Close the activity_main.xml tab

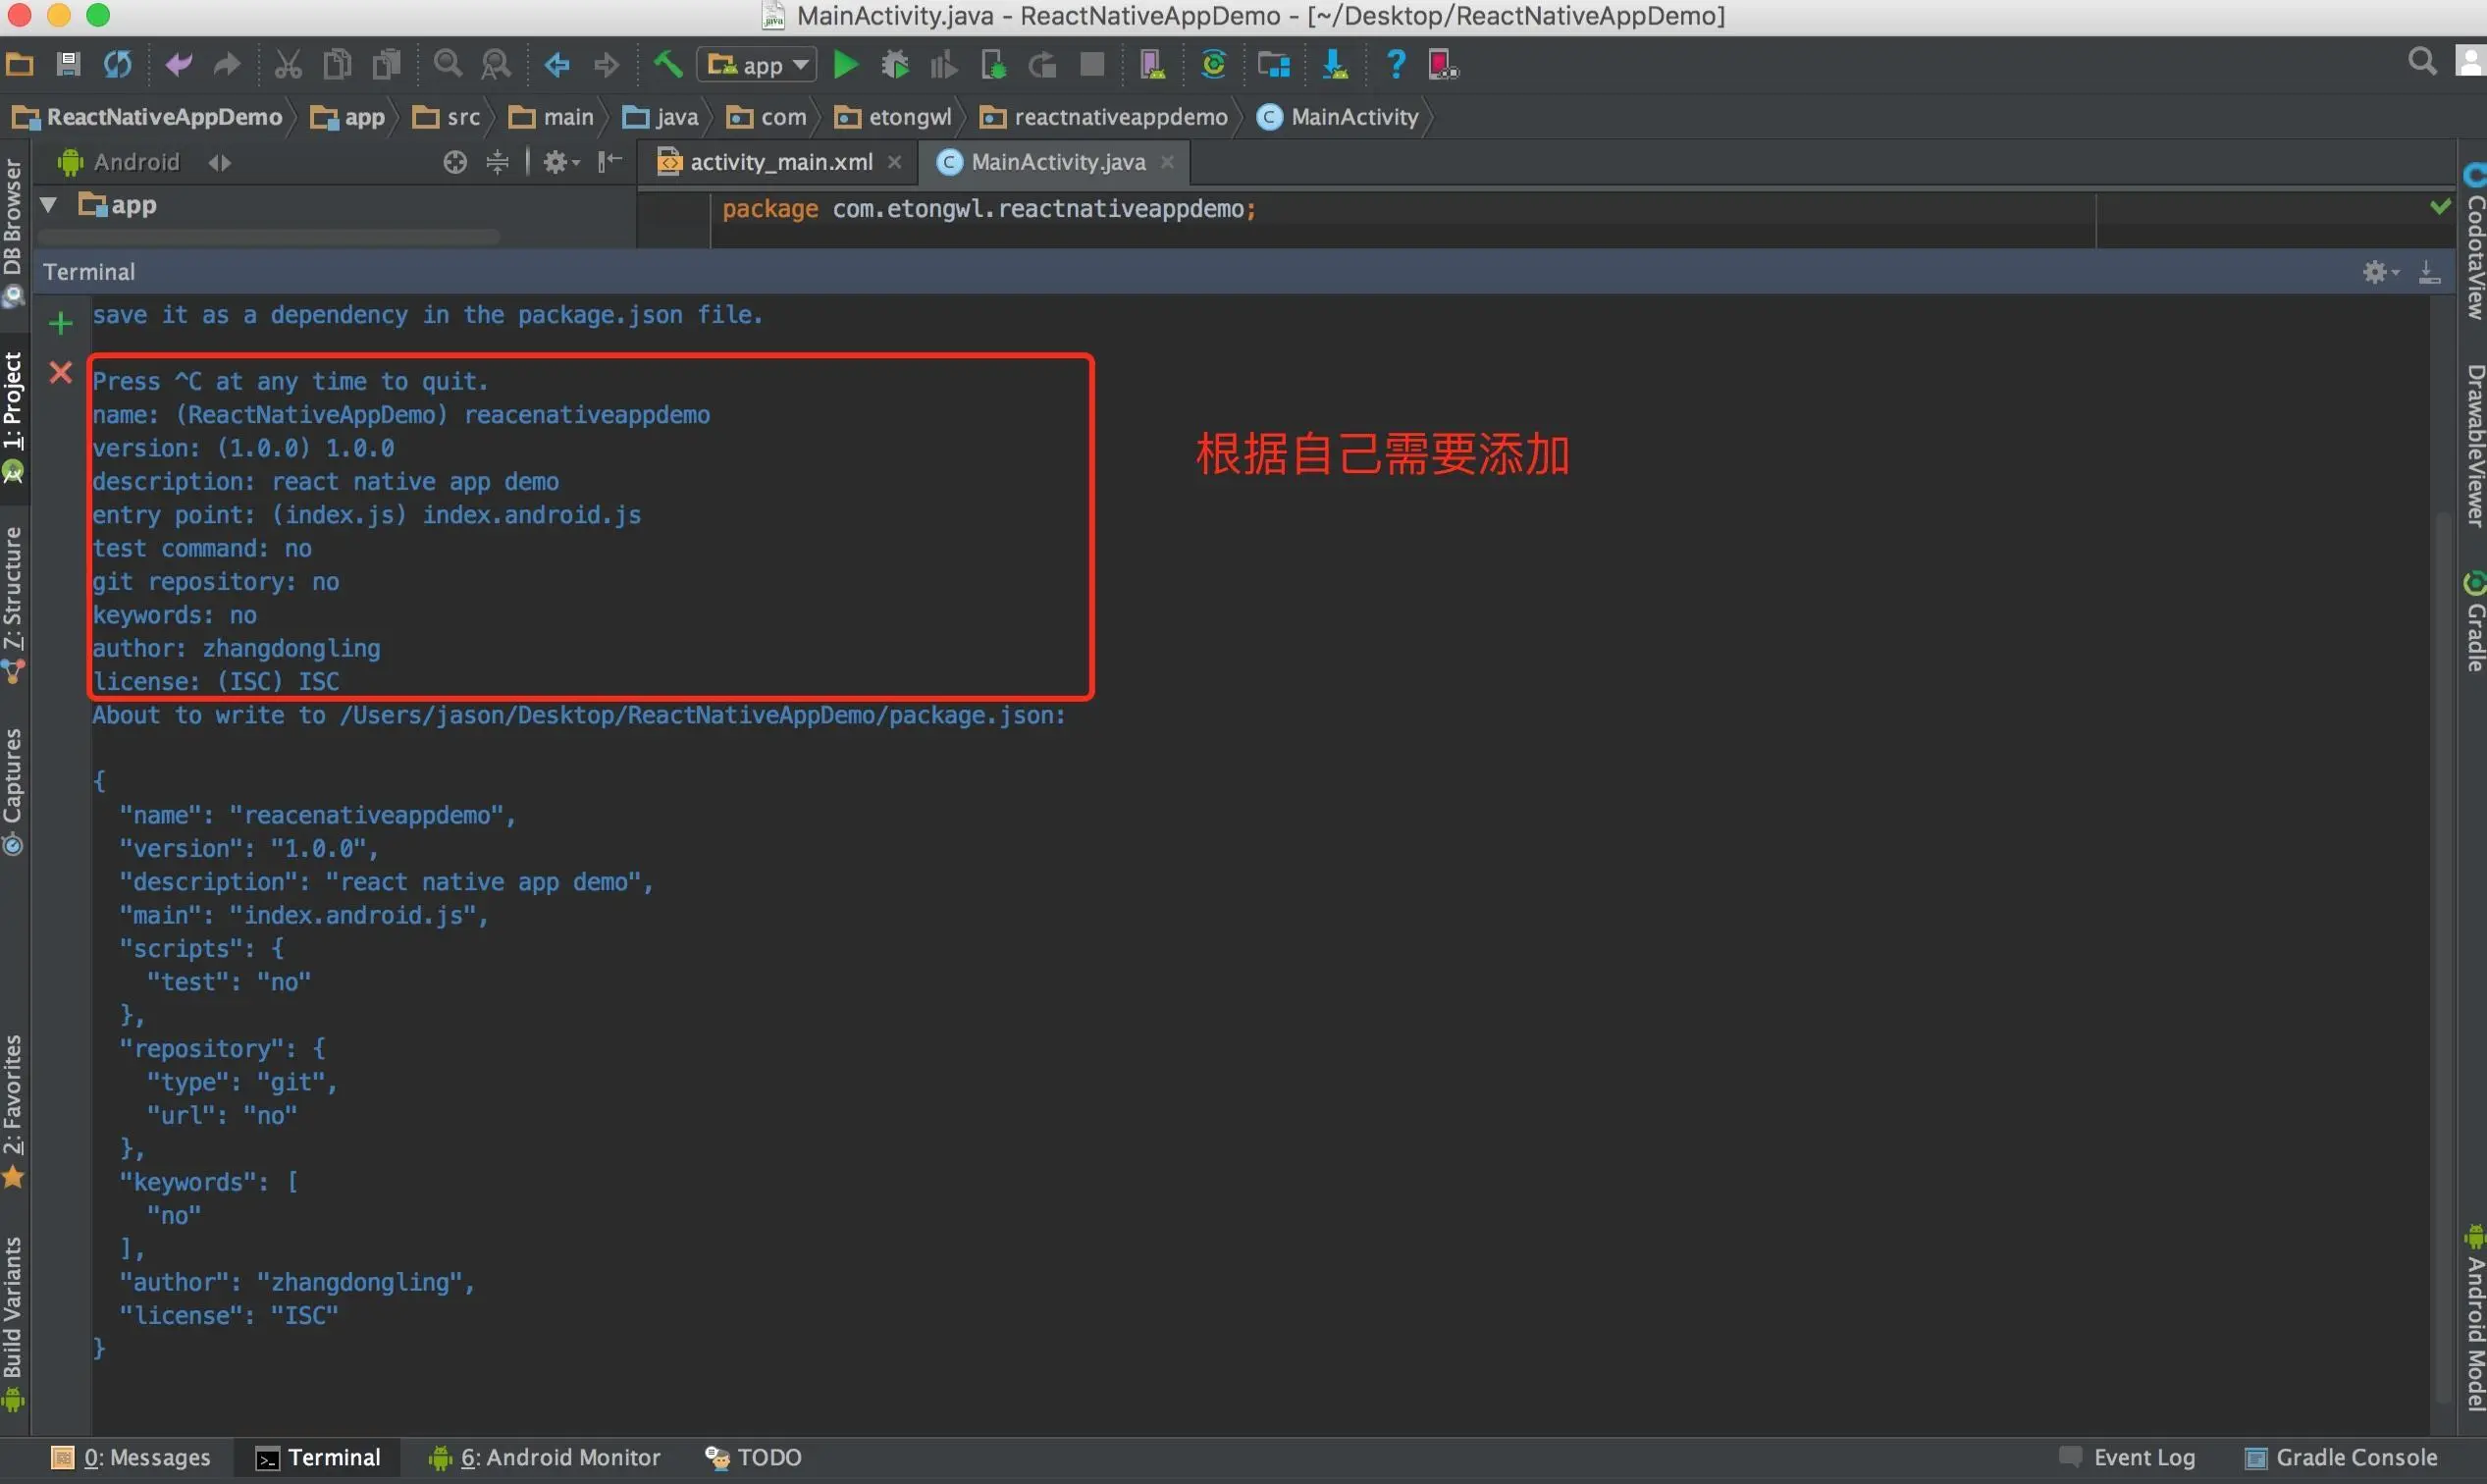tap(895, 162)
